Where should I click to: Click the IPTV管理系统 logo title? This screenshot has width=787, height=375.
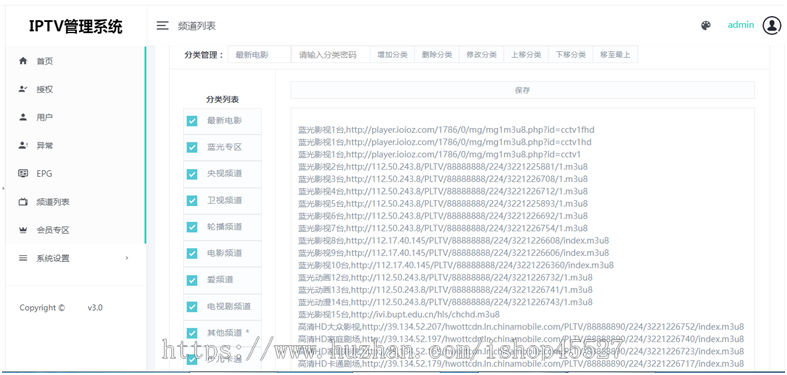pos(75,26)
